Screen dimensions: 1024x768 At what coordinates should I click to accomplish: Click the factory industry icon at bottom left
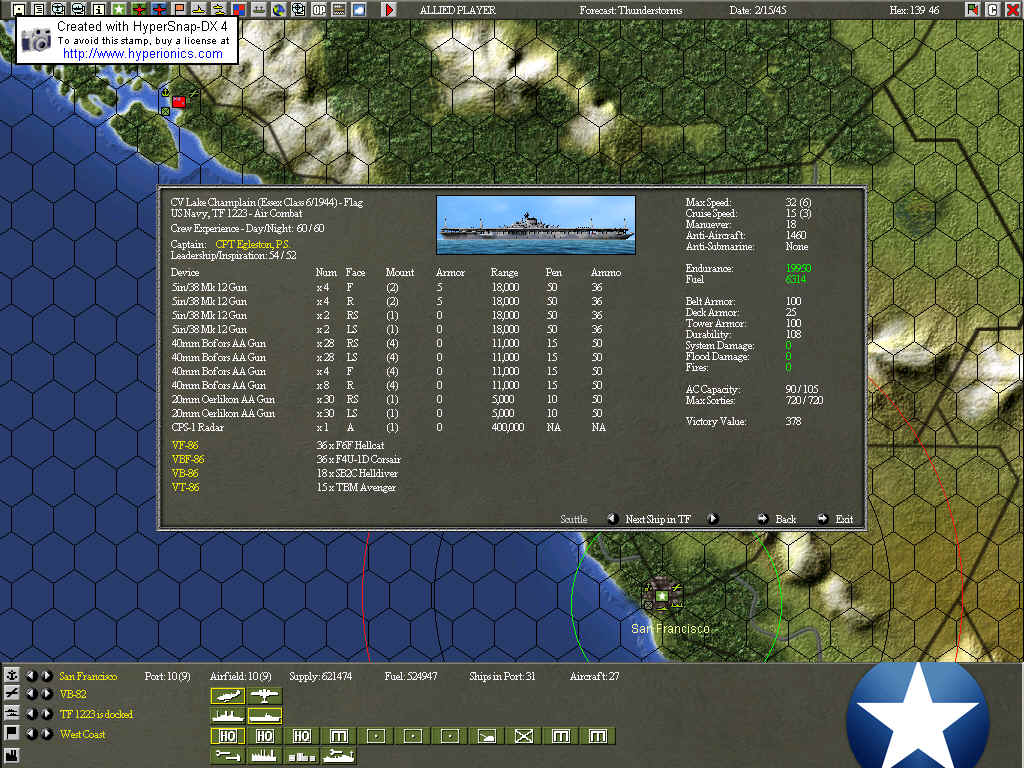[11, 756]
